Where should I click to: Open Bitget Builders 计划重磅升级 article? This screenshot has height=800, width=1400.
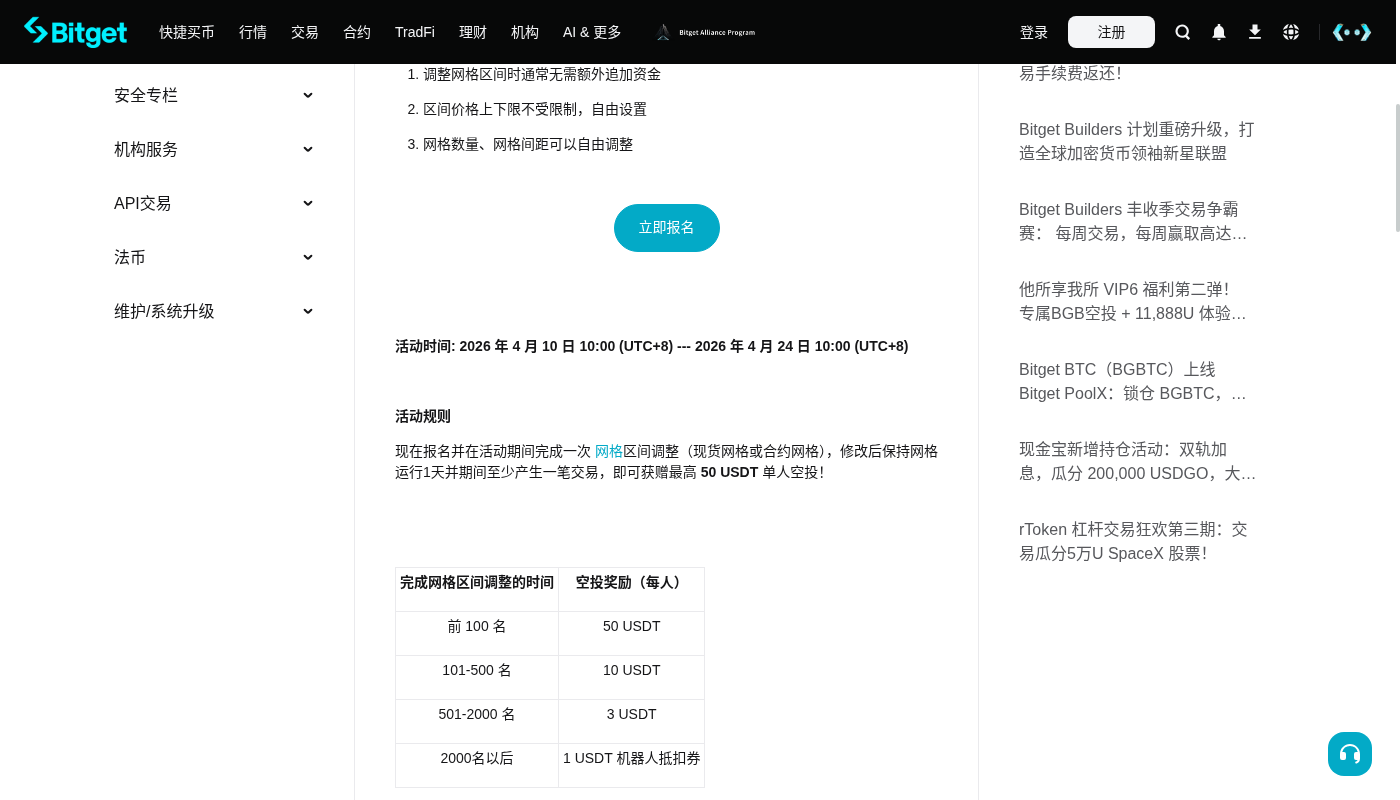[1137, 141]
